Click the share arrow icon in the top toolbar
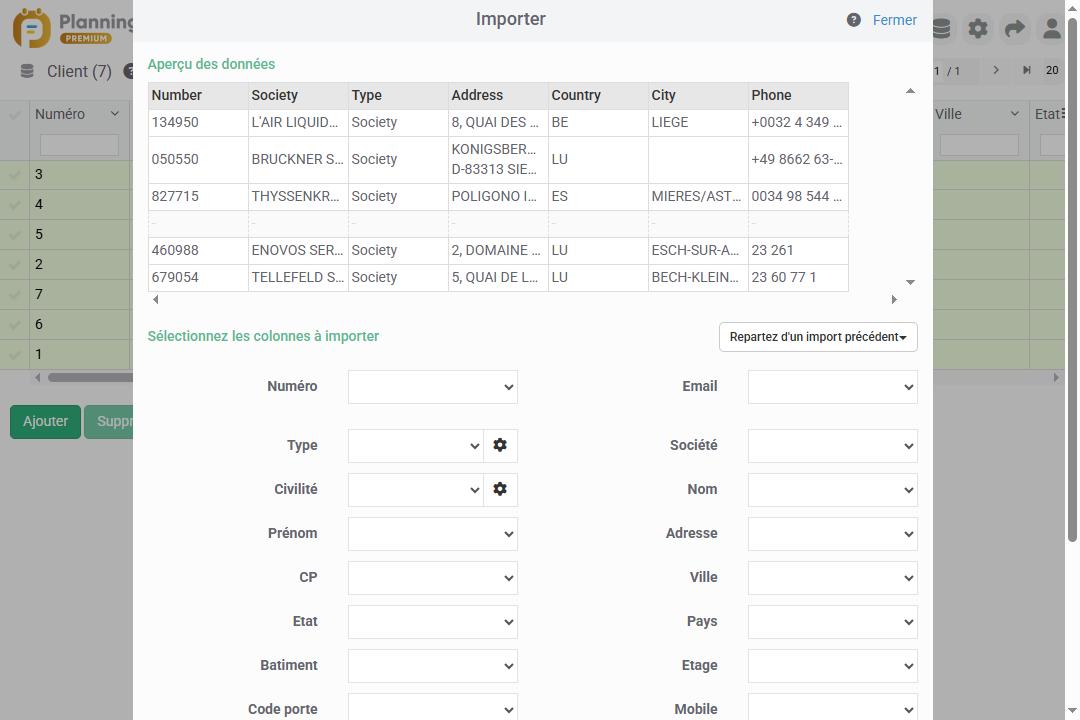Screen dimensions: 1080x720 [1015, 28]
